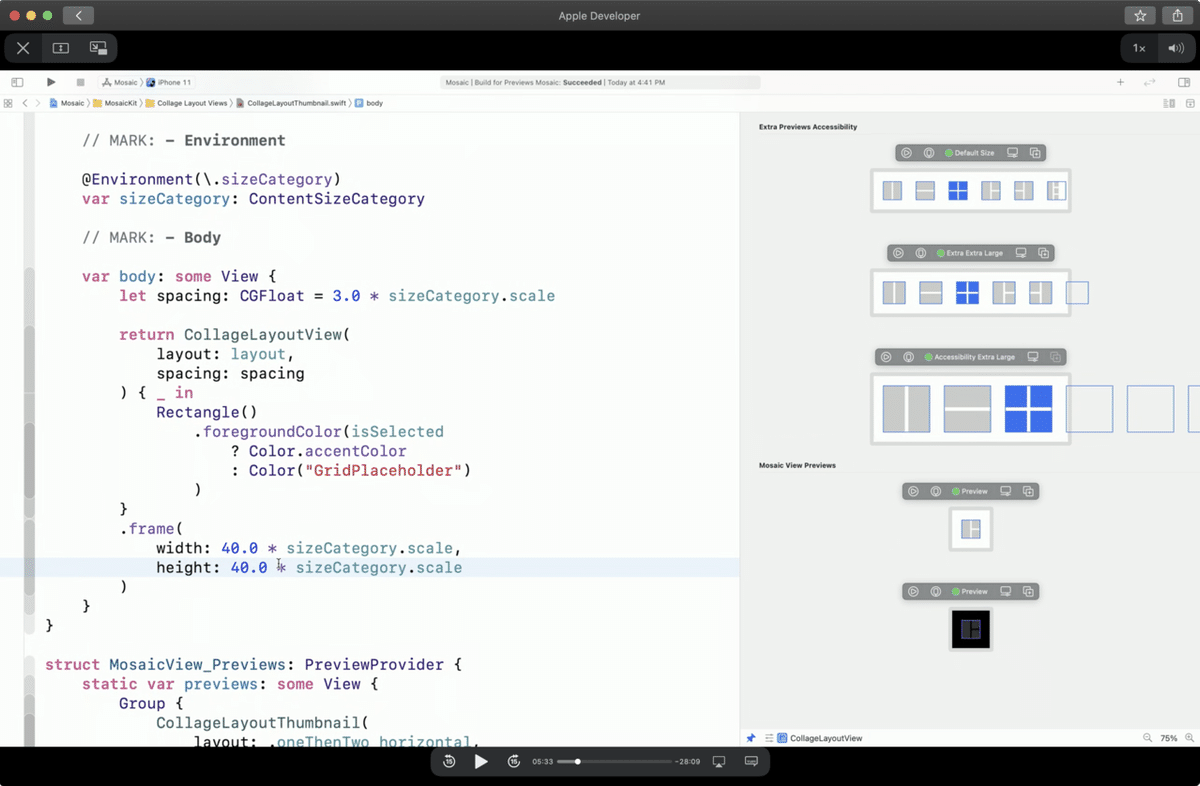Click the video progress slider
The height and width of the screenshot is (786, 1200).
(614, 761)
